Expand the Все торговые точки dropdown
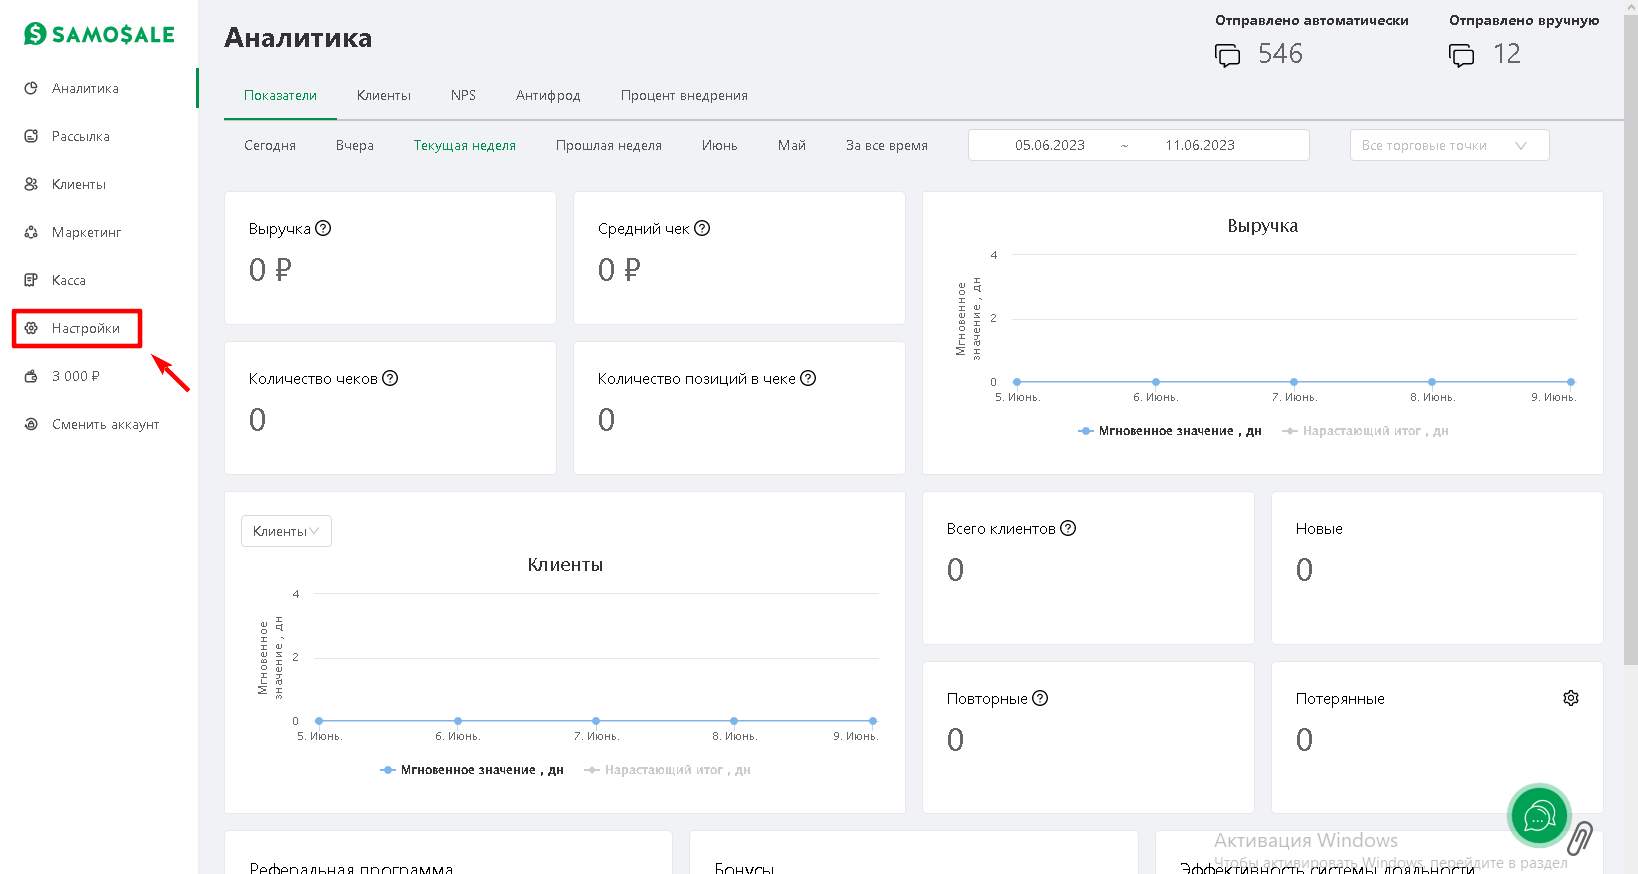 tap(1448, 145)
